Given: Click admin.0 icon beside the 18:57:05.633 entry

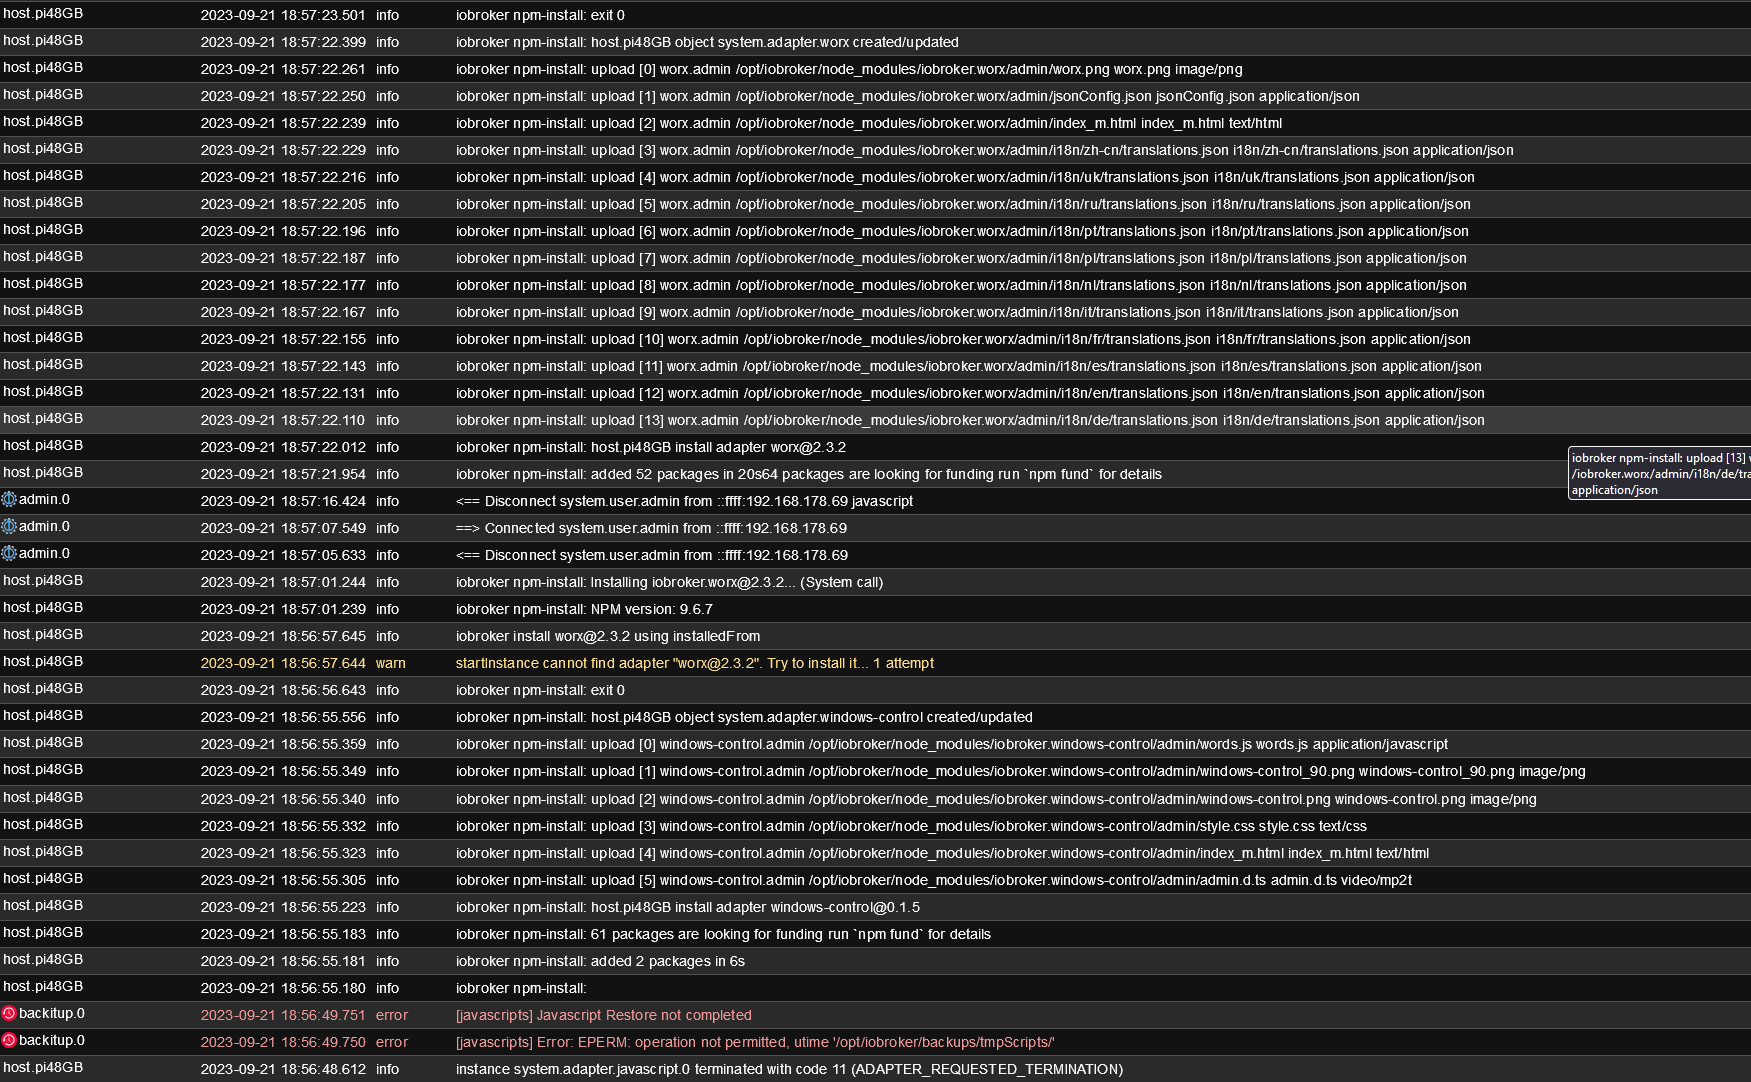Looking at the screenshot, I should (9, 553).
